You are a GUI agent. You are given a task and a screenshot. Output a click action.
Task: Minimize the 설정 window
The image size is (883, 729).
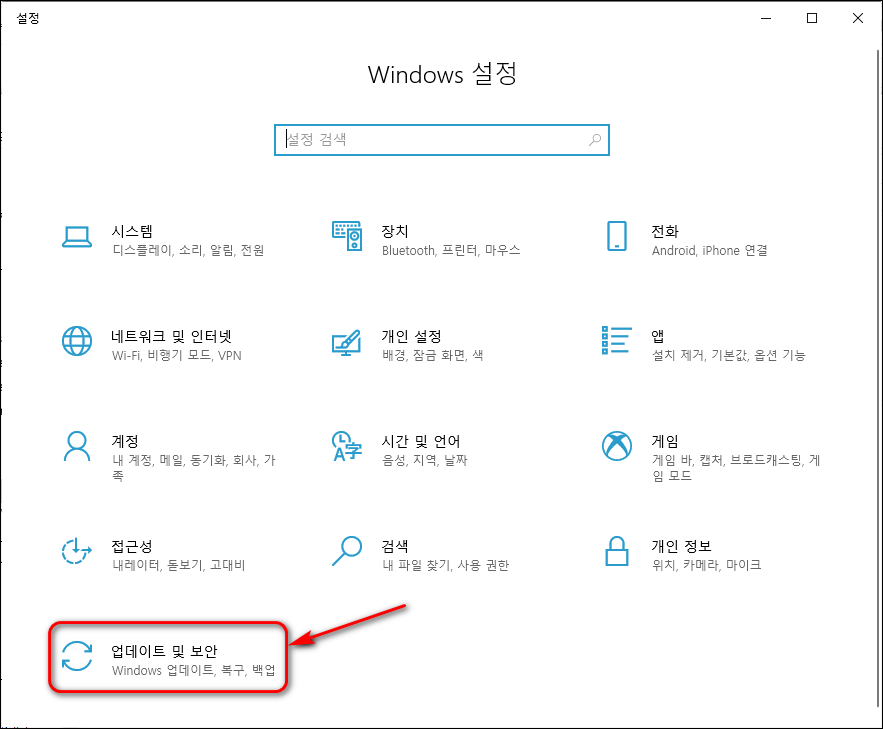pyautogui.click(x=766, y=18)
